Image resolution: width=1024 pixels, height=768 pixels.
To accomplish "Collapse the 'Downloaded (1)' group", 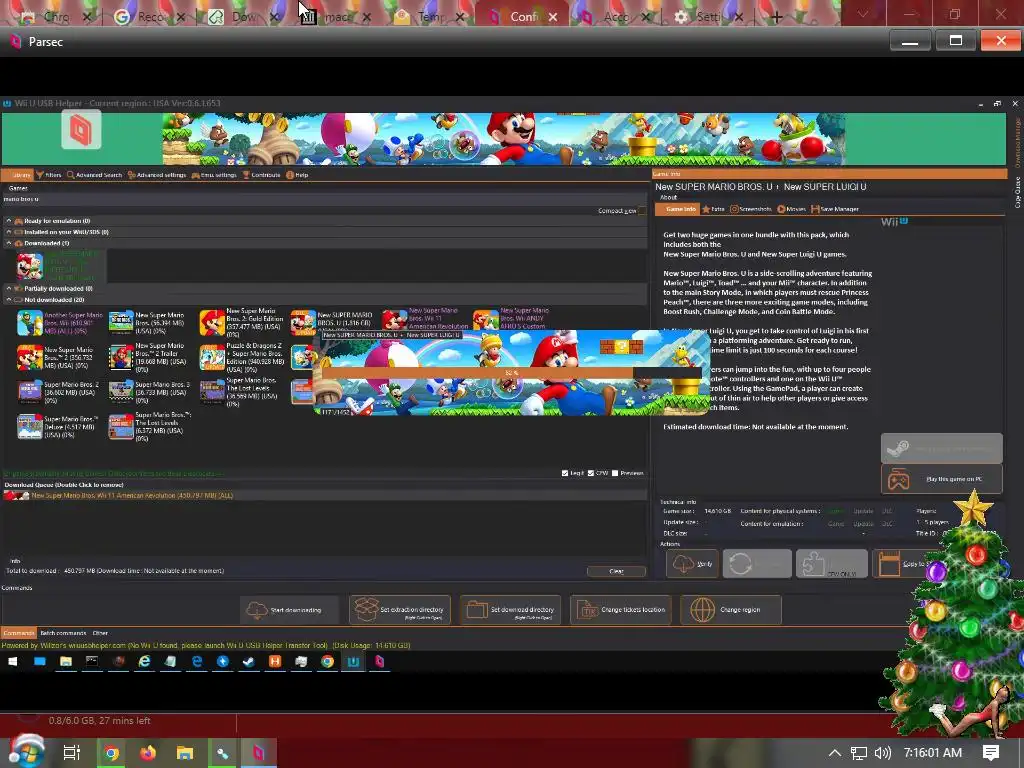I will [x=8, y=243].
